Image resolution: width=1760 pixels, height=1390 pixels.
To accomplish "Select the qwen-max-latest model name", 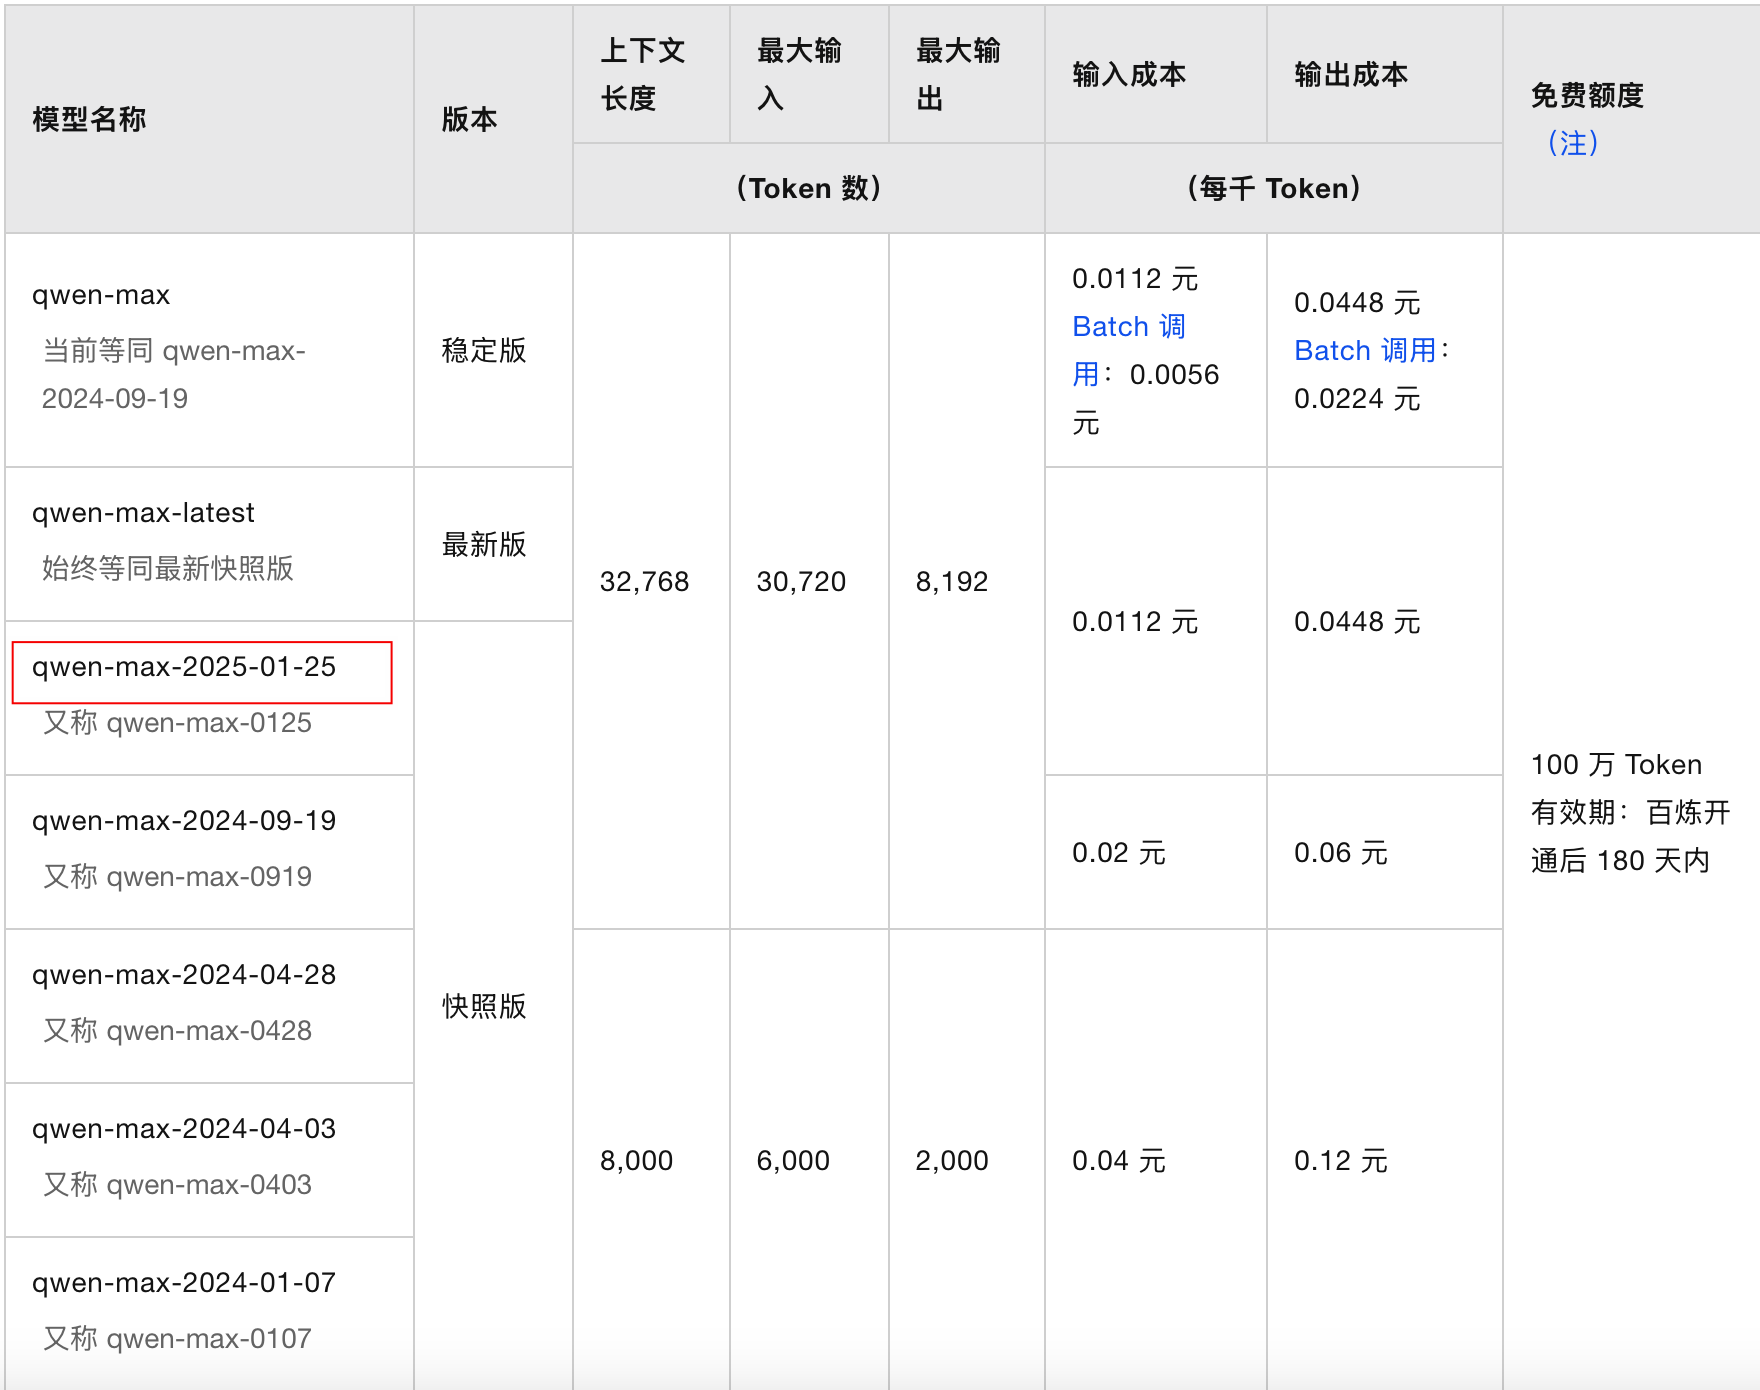I will (x=143, y=513).
